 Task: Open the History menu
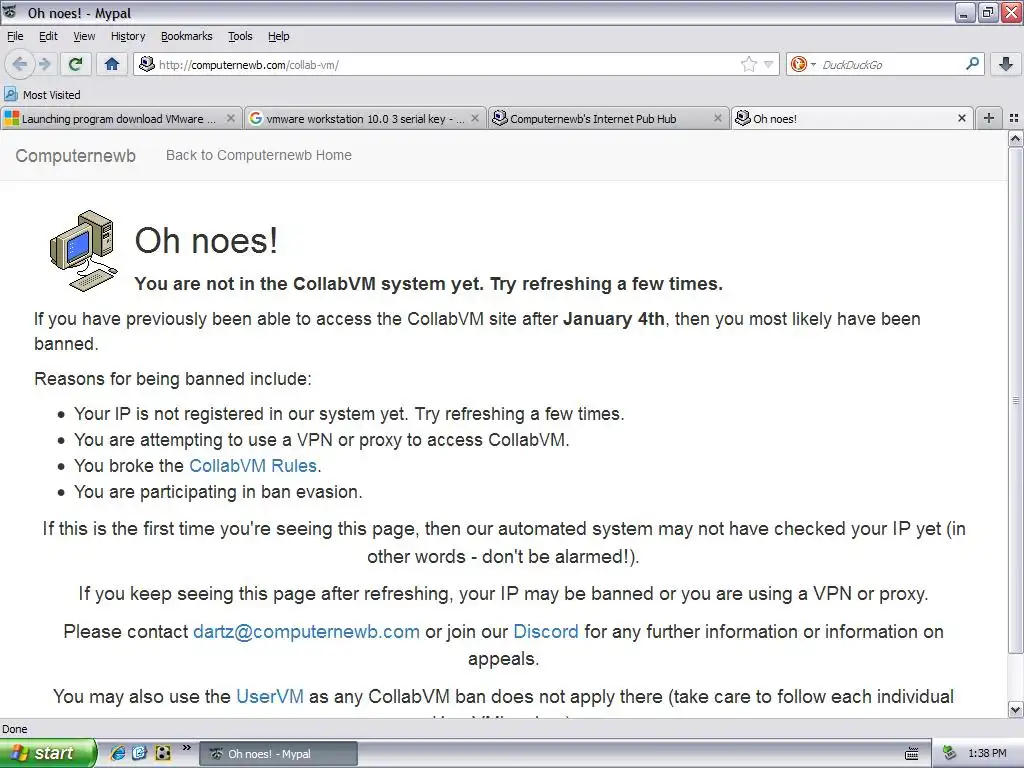[128, 36]
